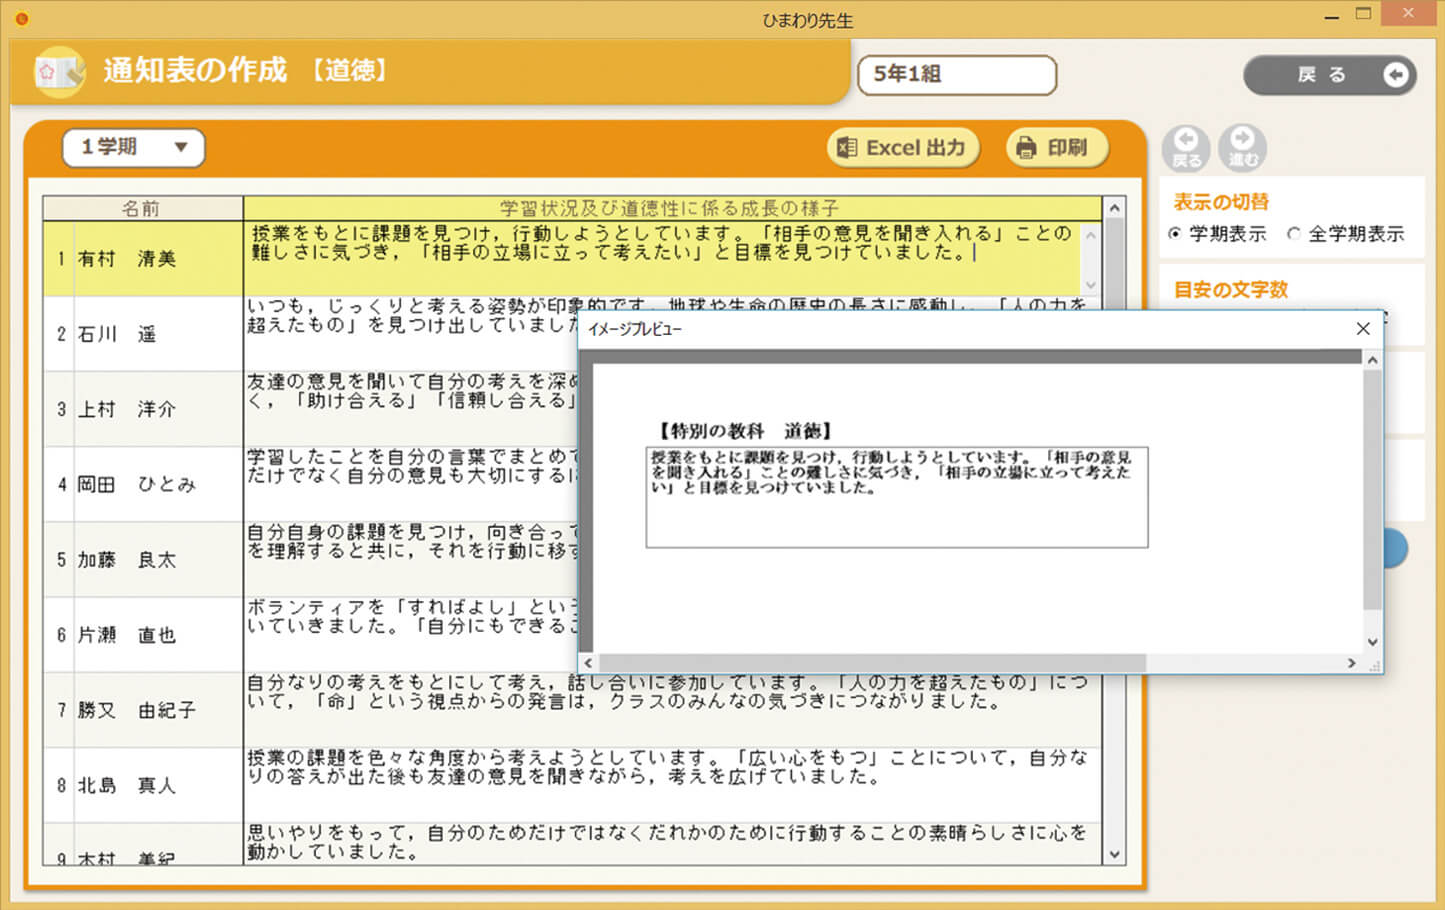This screenshot has width=1445, height=910.
Task: Select the 学期表示 radio option
Action: coord(1174,234)
